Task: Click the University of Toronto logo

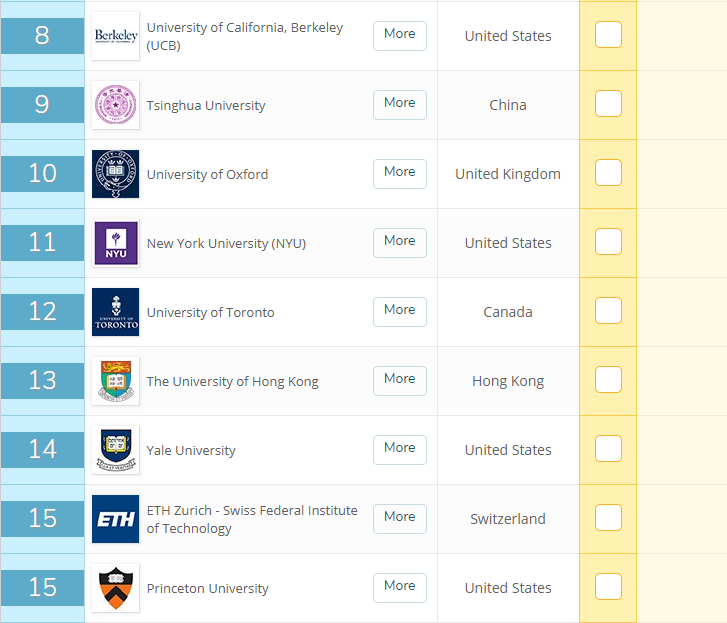Action: pyautogui.click(x=115, y=312)
